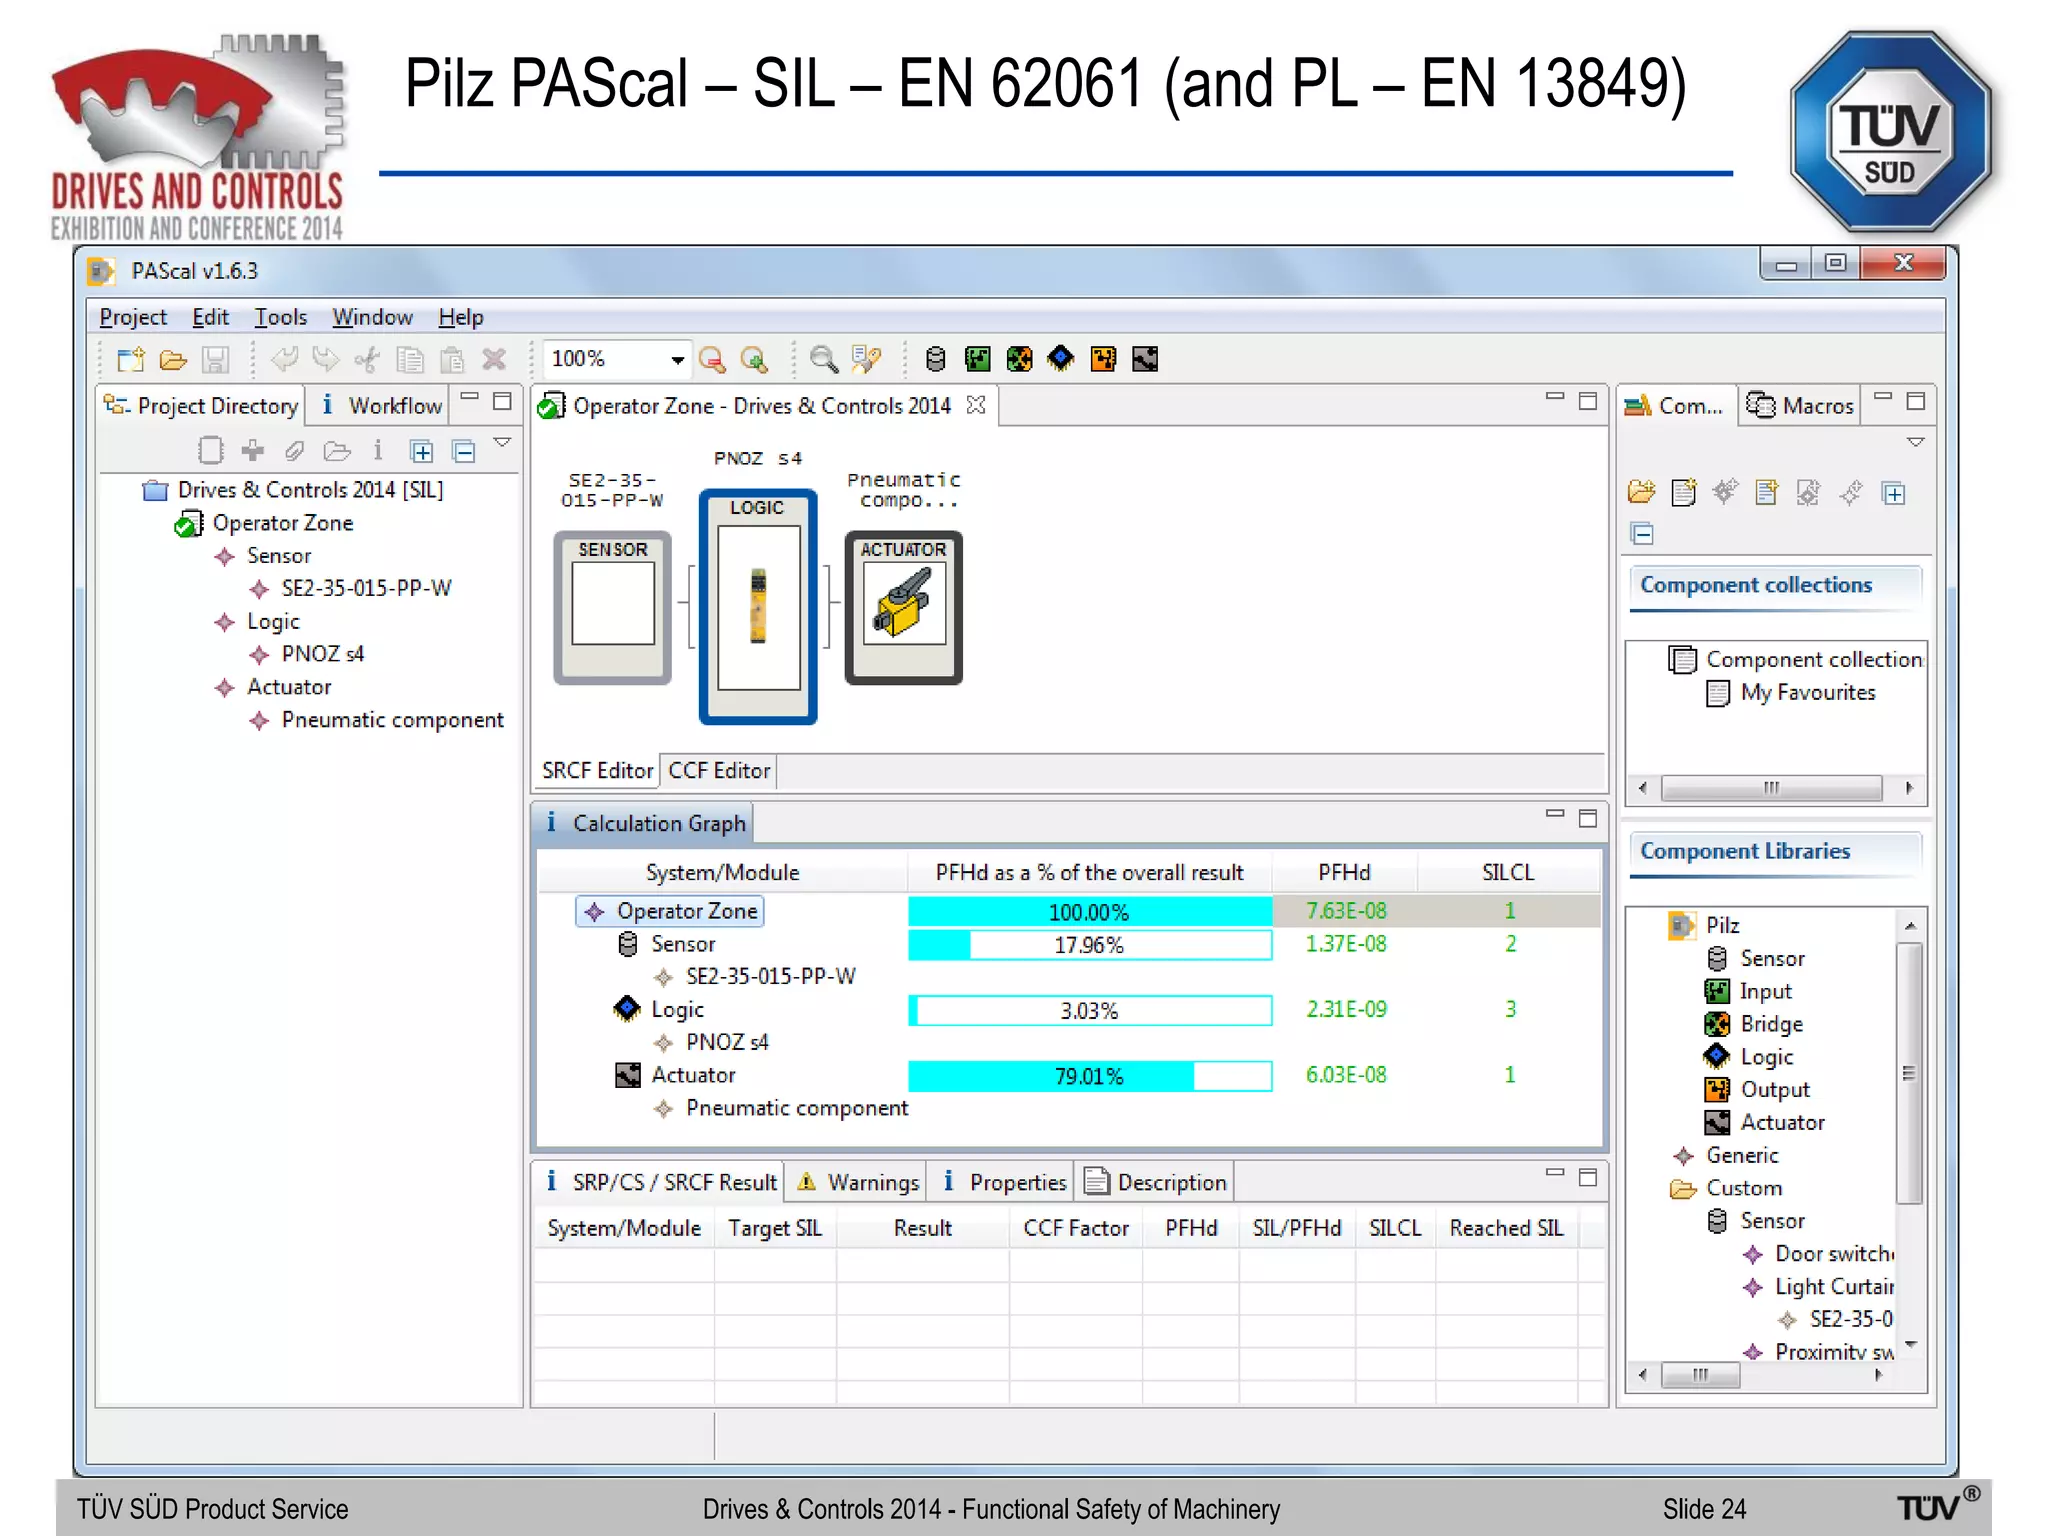The image size is (2048, 1536).
Task: Open the Window menu
Action: point(372,317)
